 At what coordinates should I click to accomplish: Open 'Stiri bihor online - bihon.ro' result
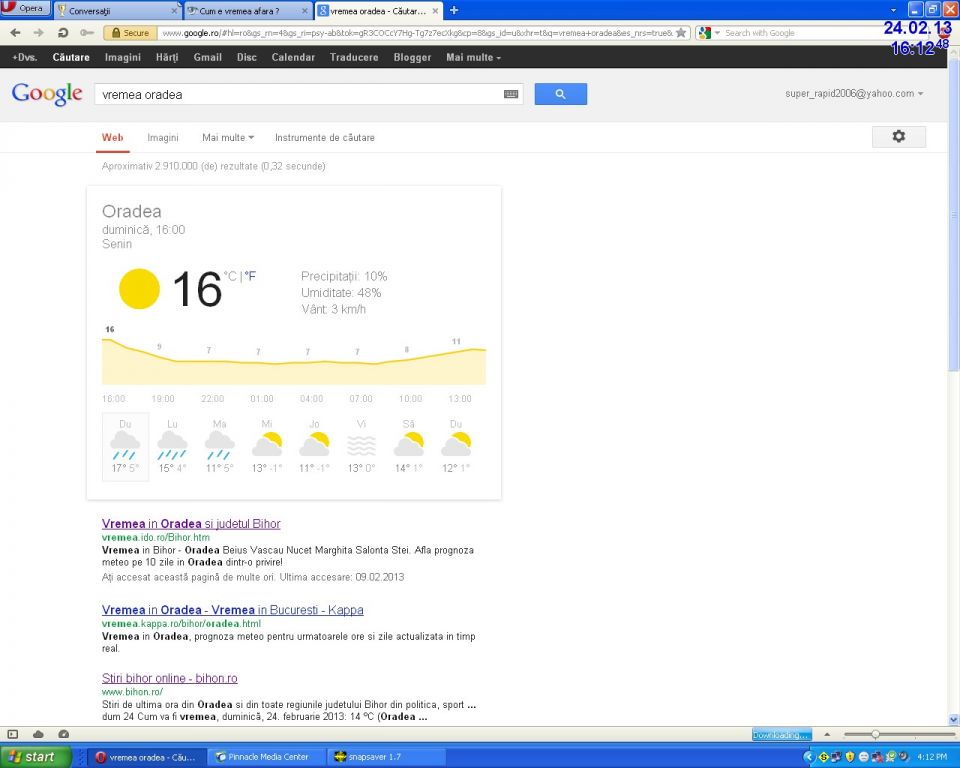[170, 678]
